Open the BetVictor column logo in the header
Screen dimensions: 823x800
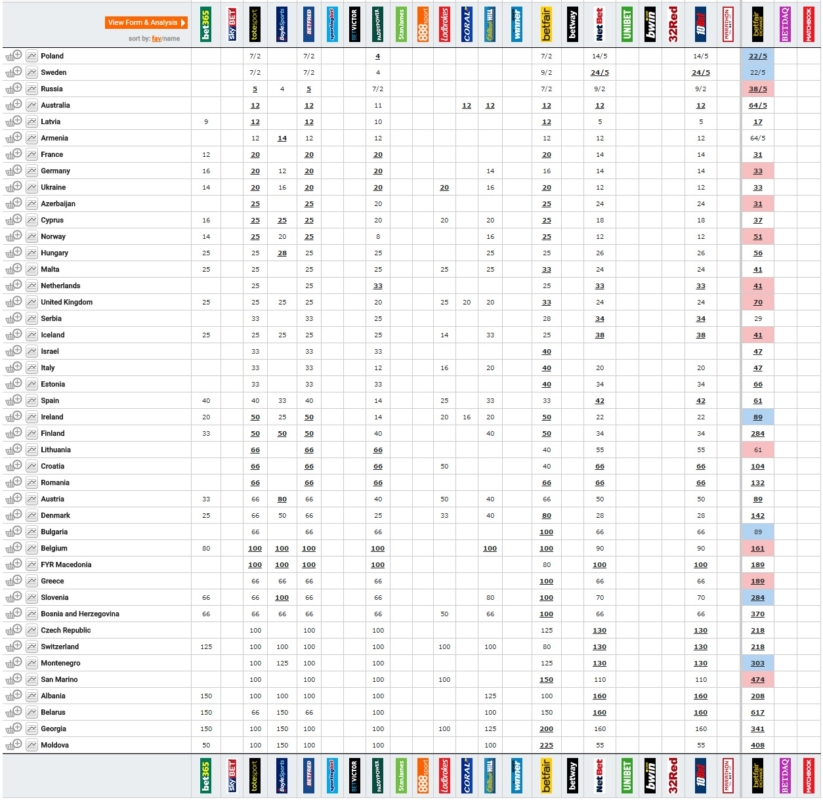tap(355, 25)
